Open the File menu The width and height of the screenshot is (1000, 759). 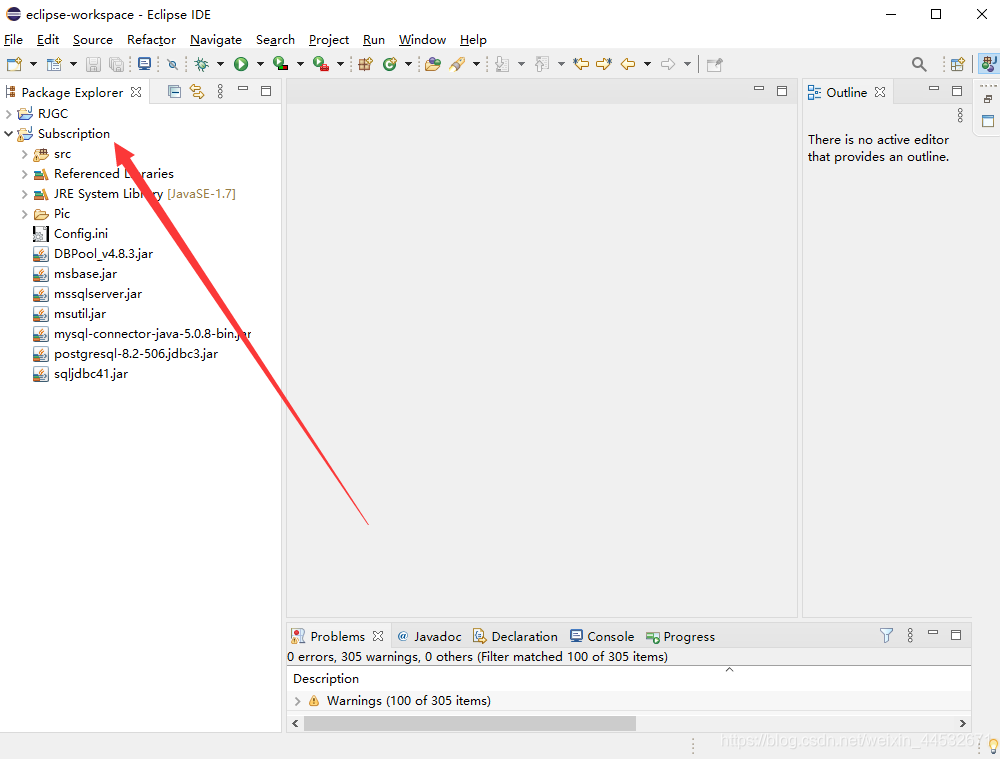click(x=13, y=40)
